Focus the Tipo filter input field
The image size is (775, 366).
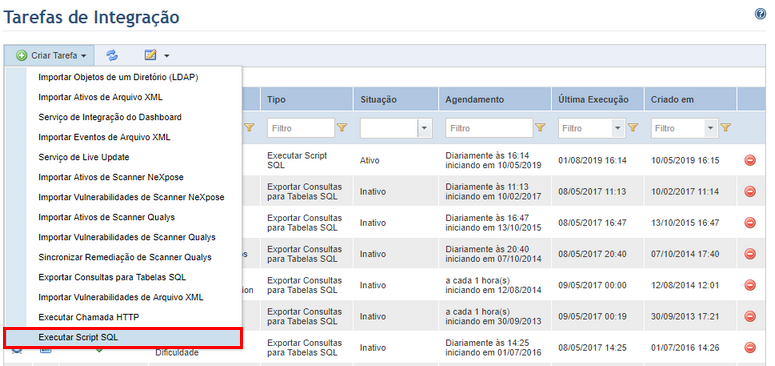tap(301, 128)
